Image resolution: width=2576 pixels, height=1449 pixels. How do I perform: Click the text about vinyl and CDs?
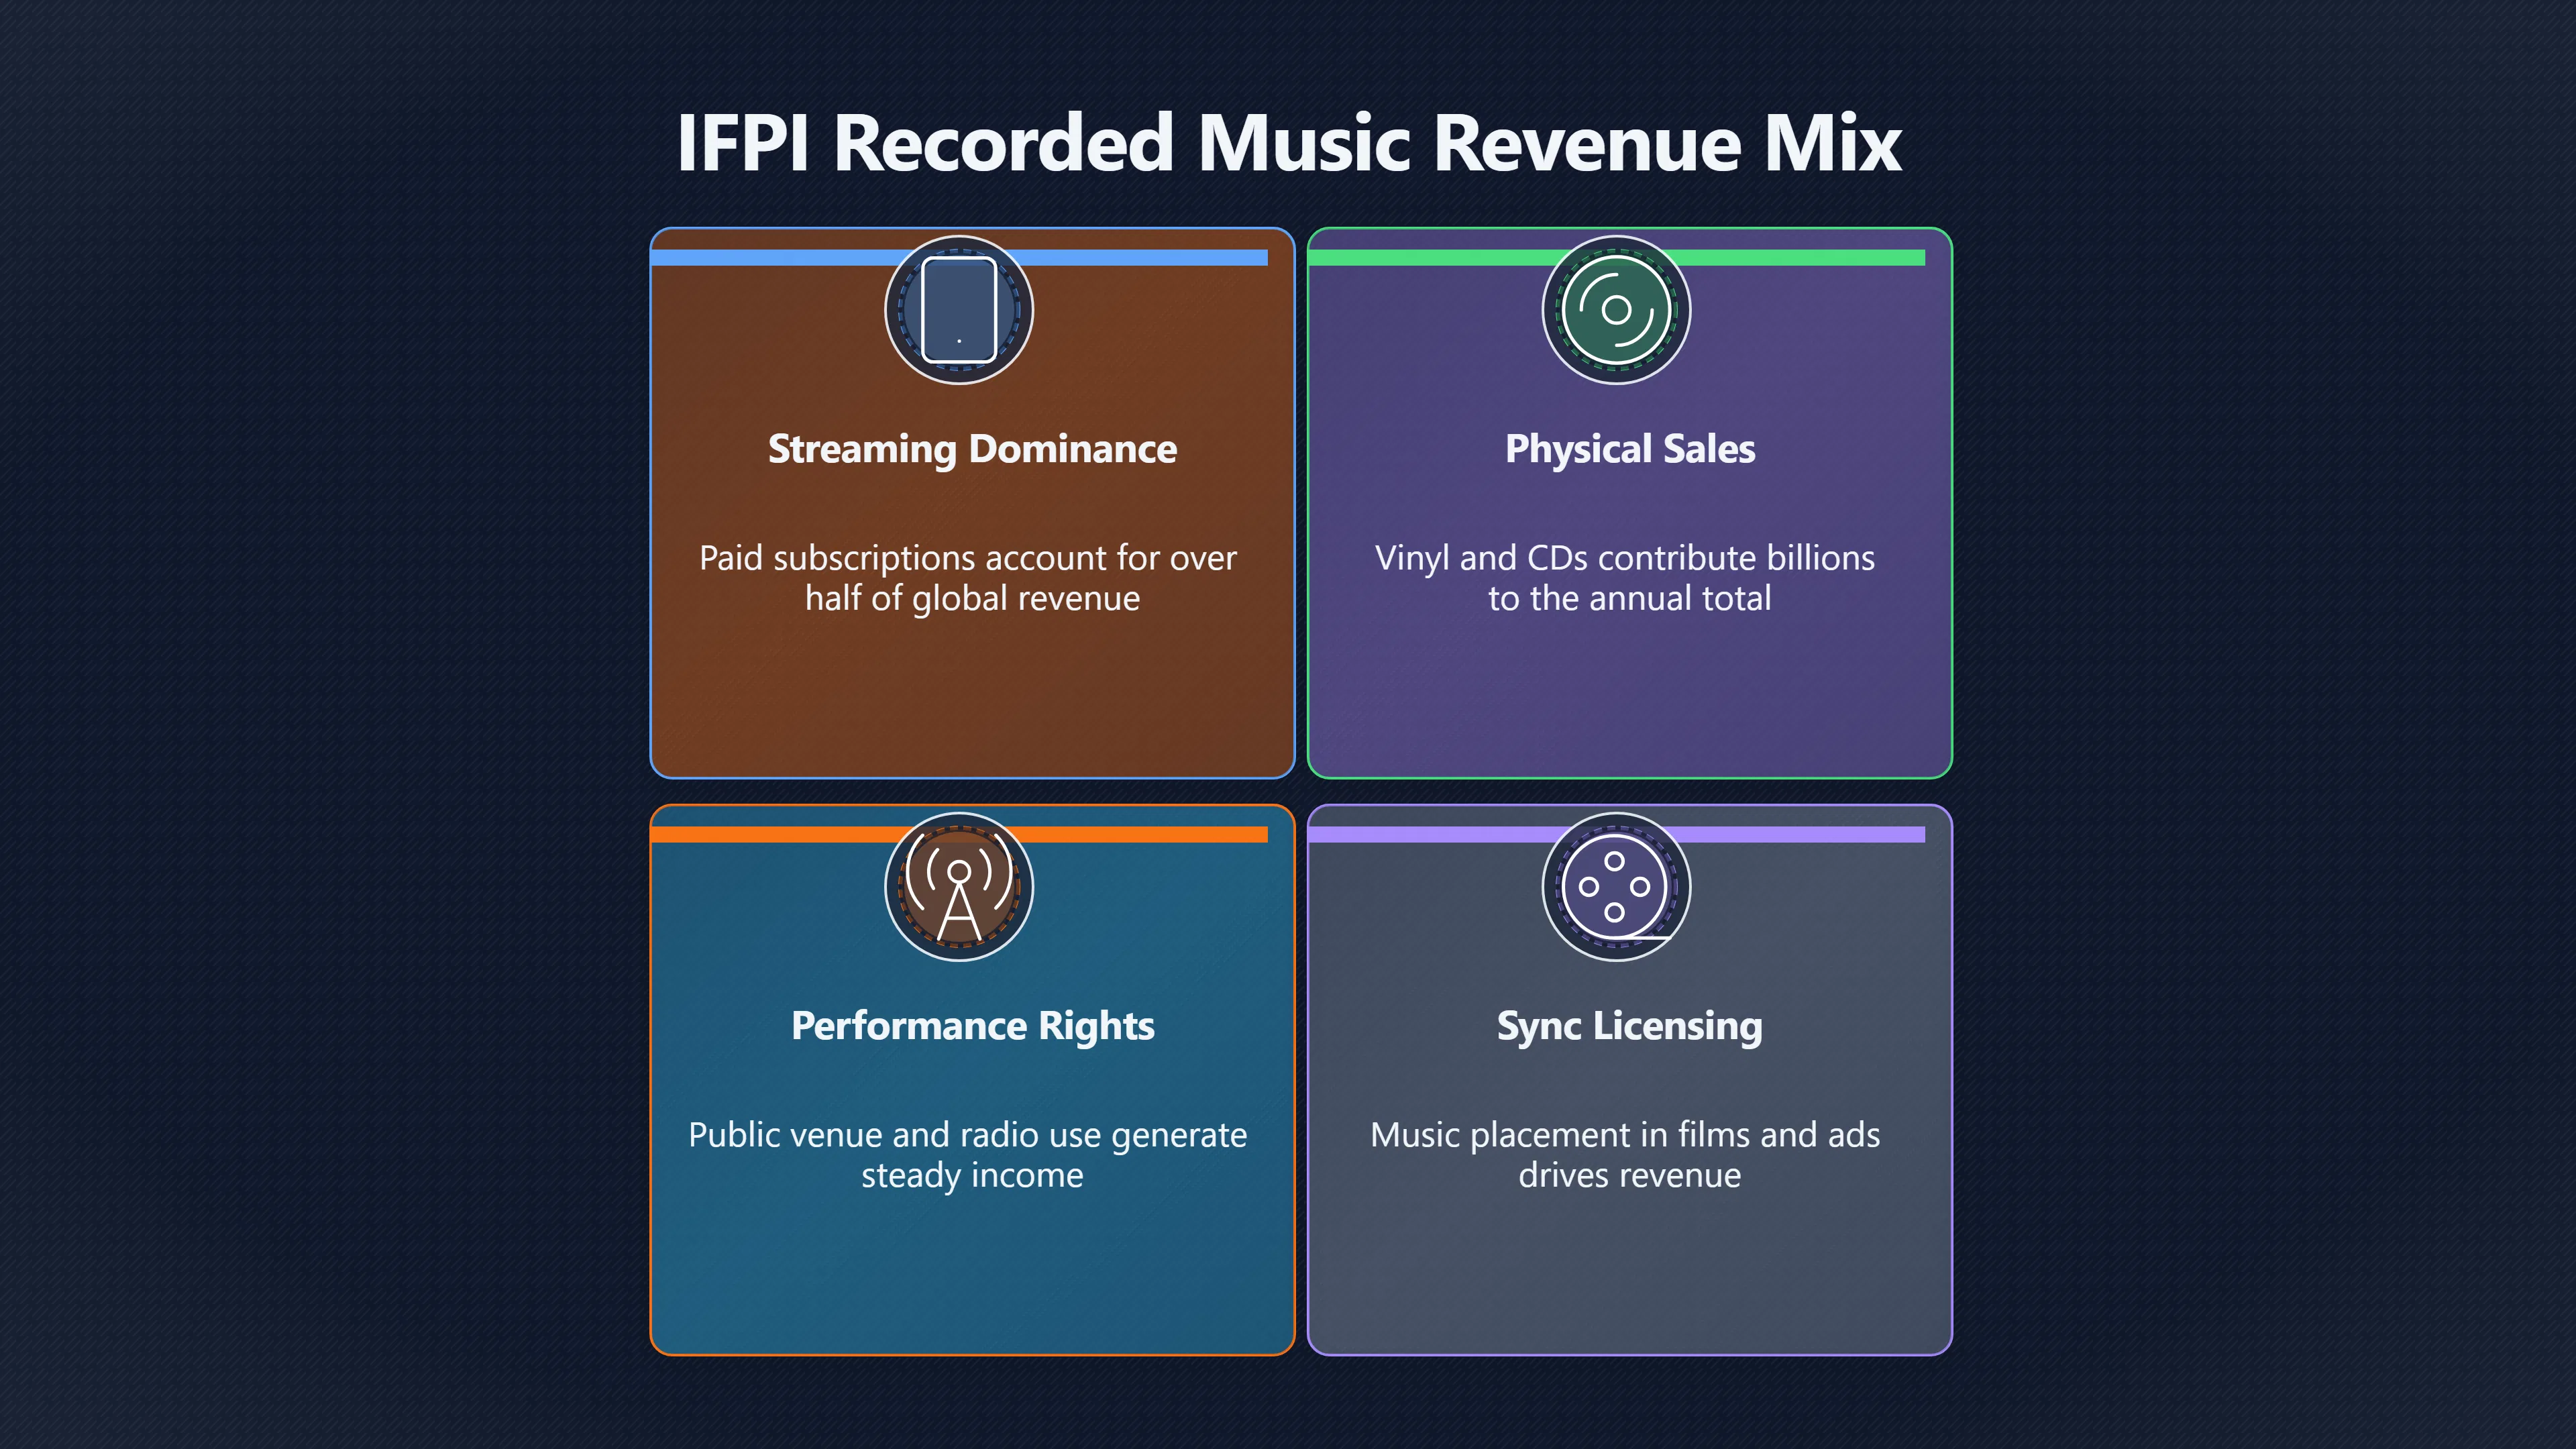[x=1626, y=578]
